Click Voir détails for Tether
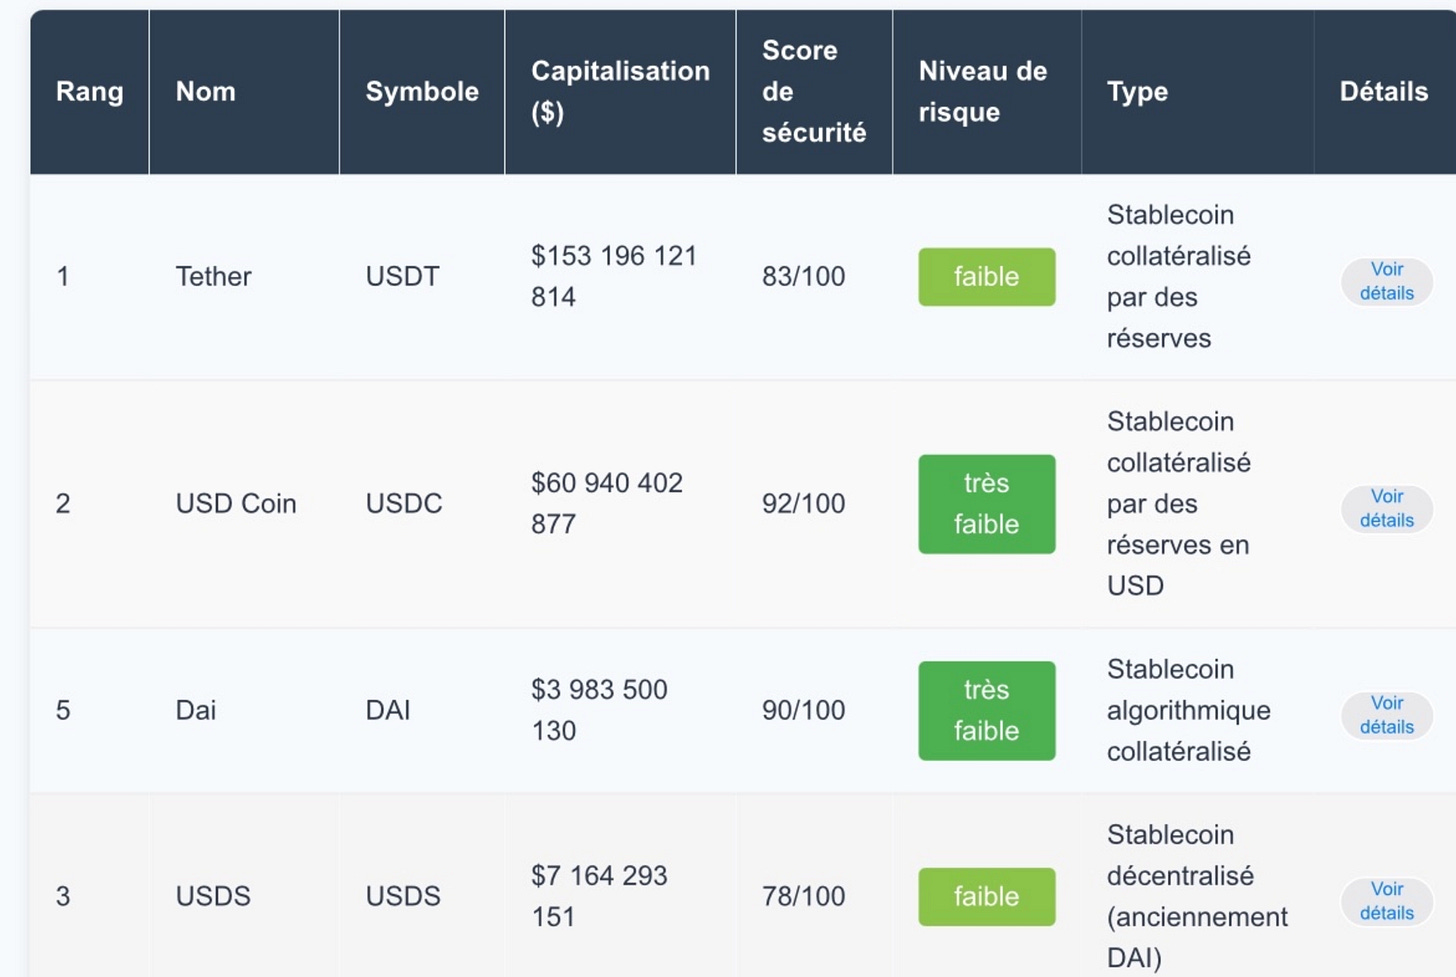Image resolution: width=1456 pixels, height=977 pixels. [x=1386, y=281]
